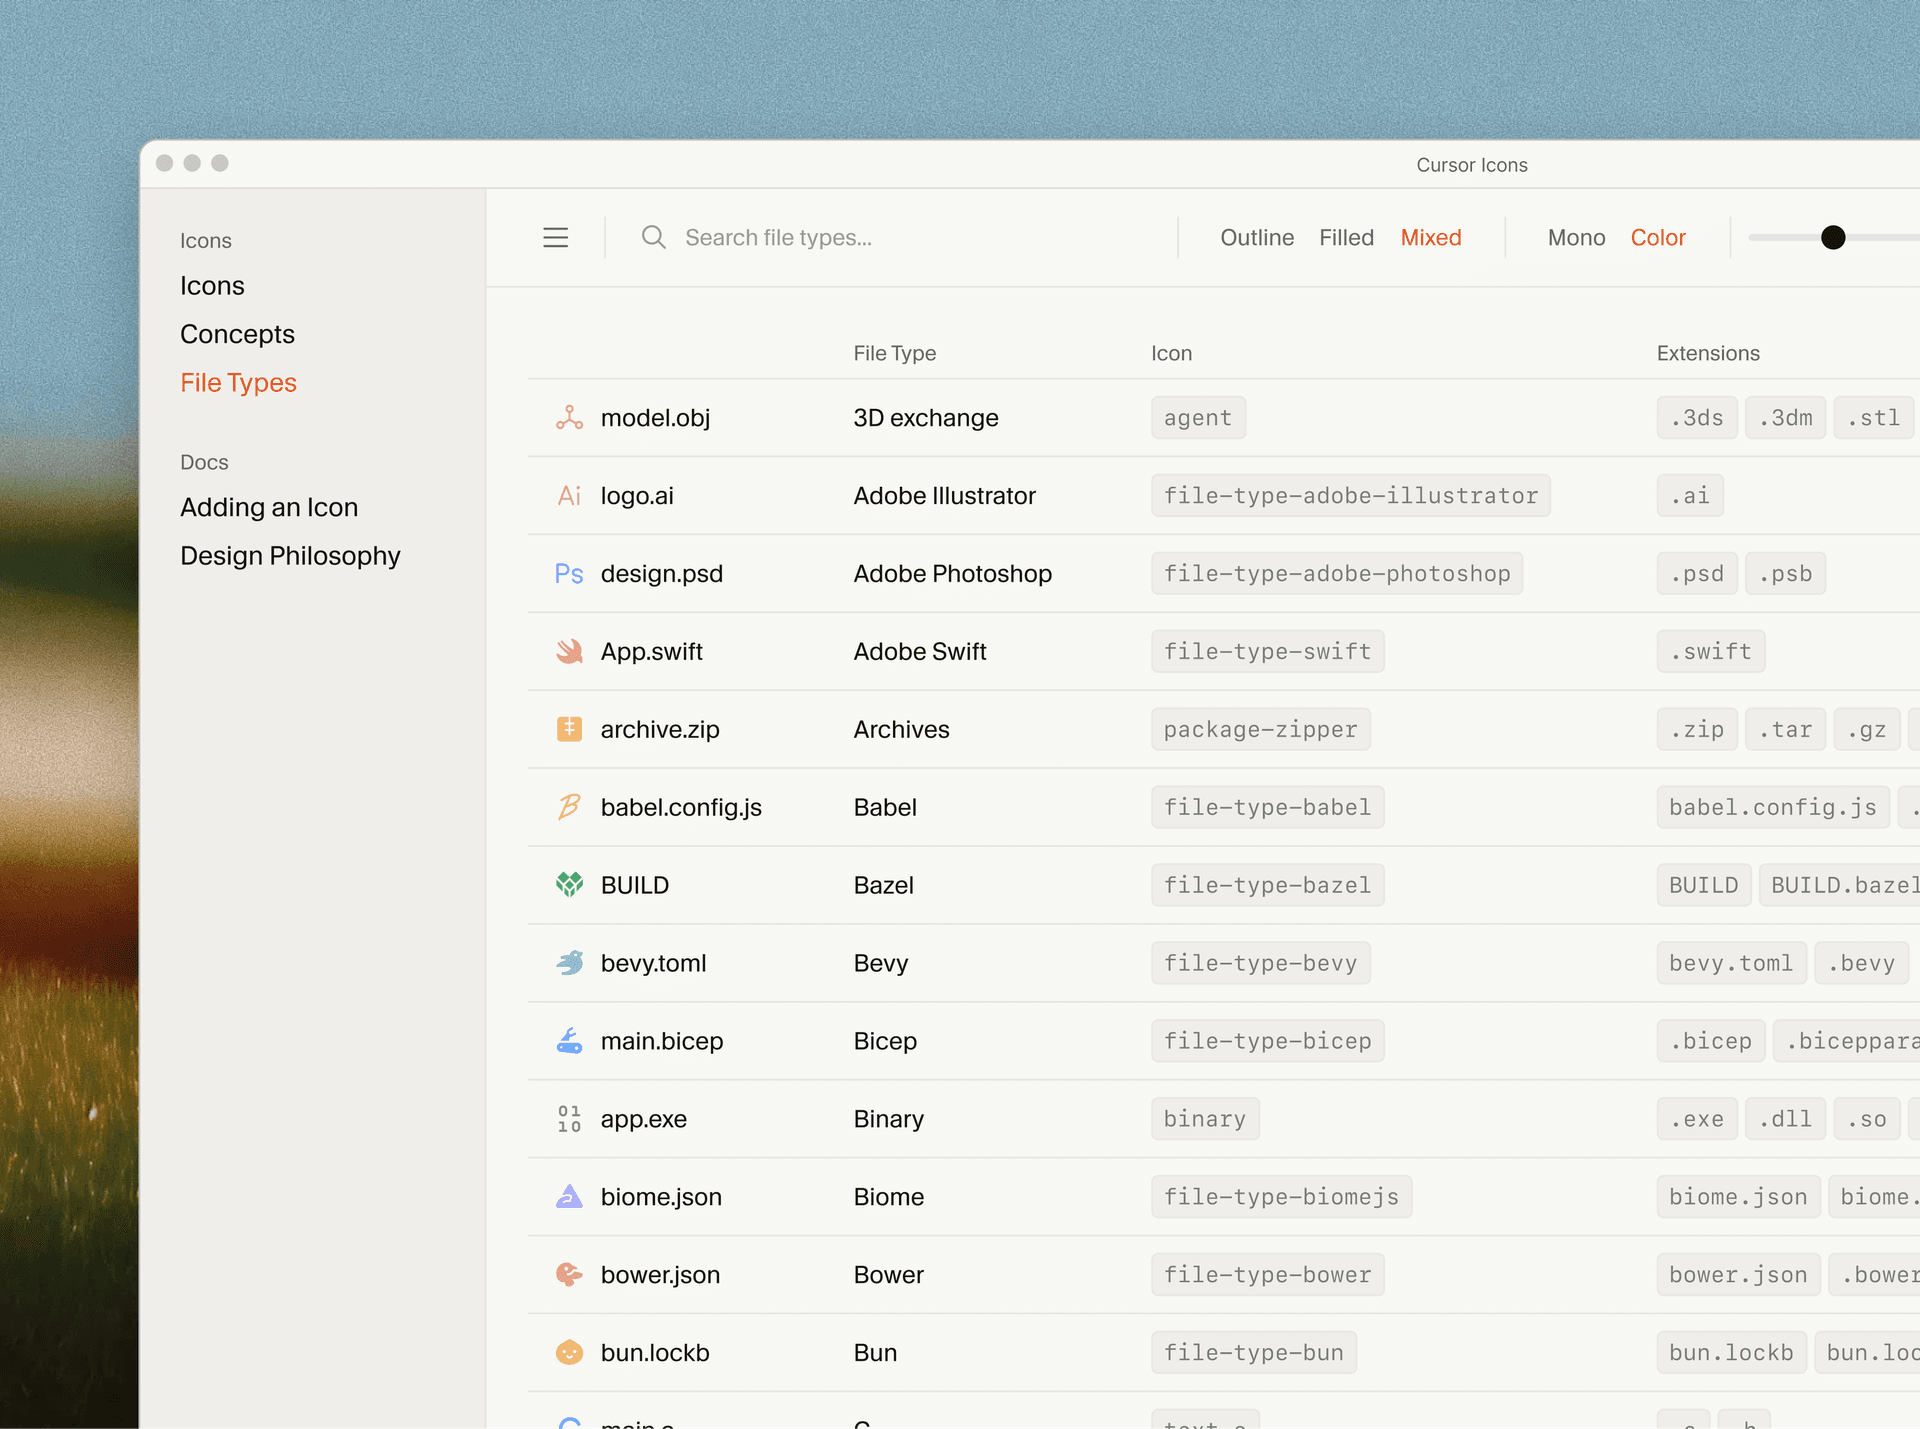Click the Babel file icon

569,807
